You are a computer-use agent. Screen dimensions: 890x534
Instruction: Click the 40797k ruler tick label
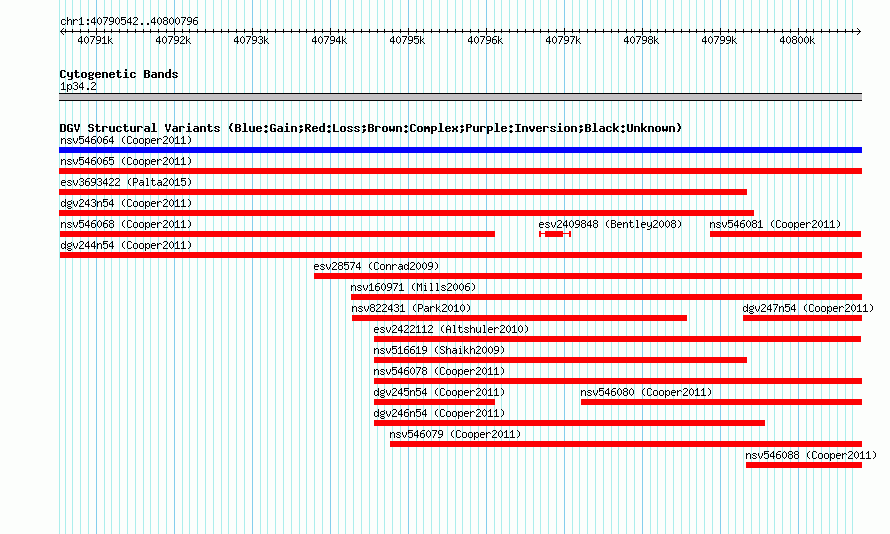coord(563,40)
